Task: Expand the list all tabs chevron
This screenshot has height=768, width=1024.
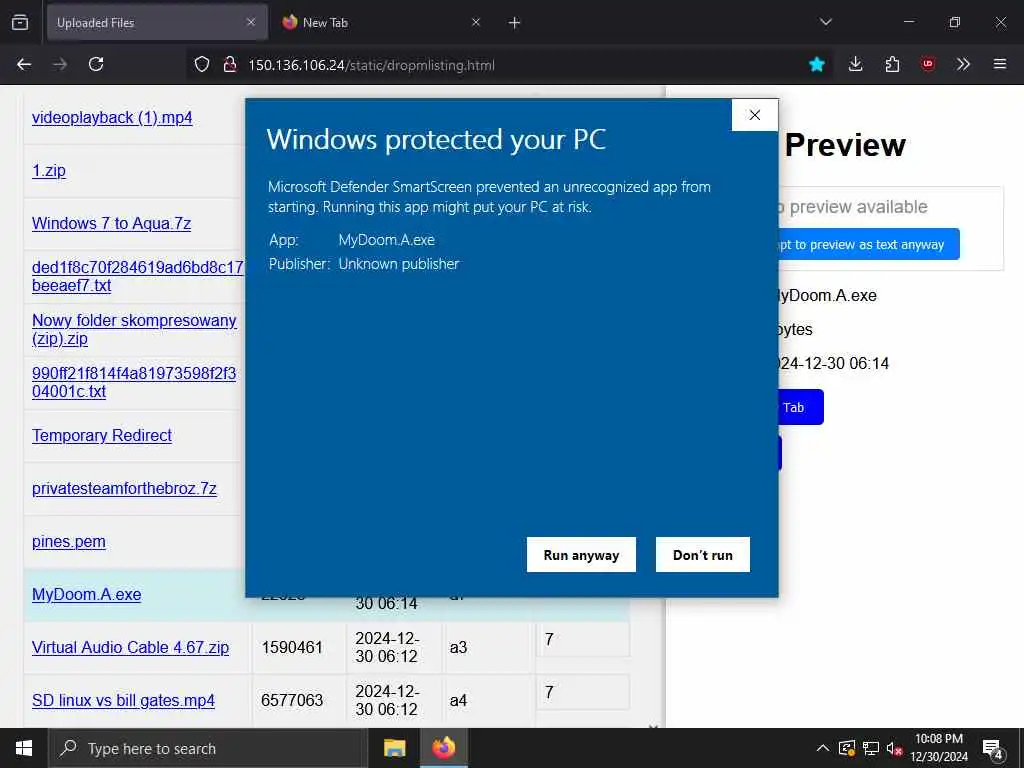Action: pyautogui.click(x=825, y=22)
